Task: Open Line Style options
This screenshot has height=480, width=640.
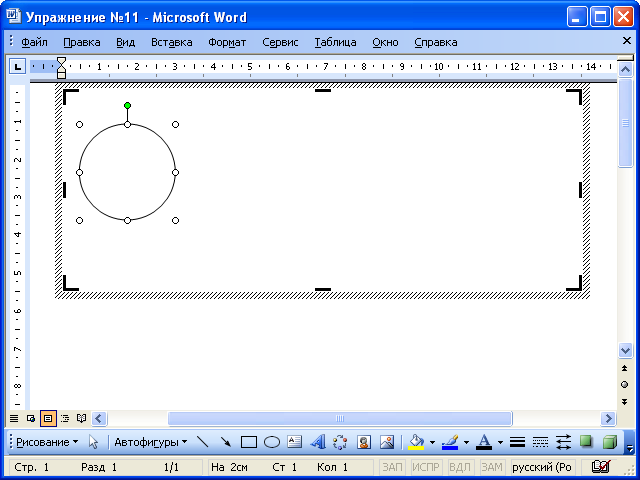Action: [x=517, y=442]
